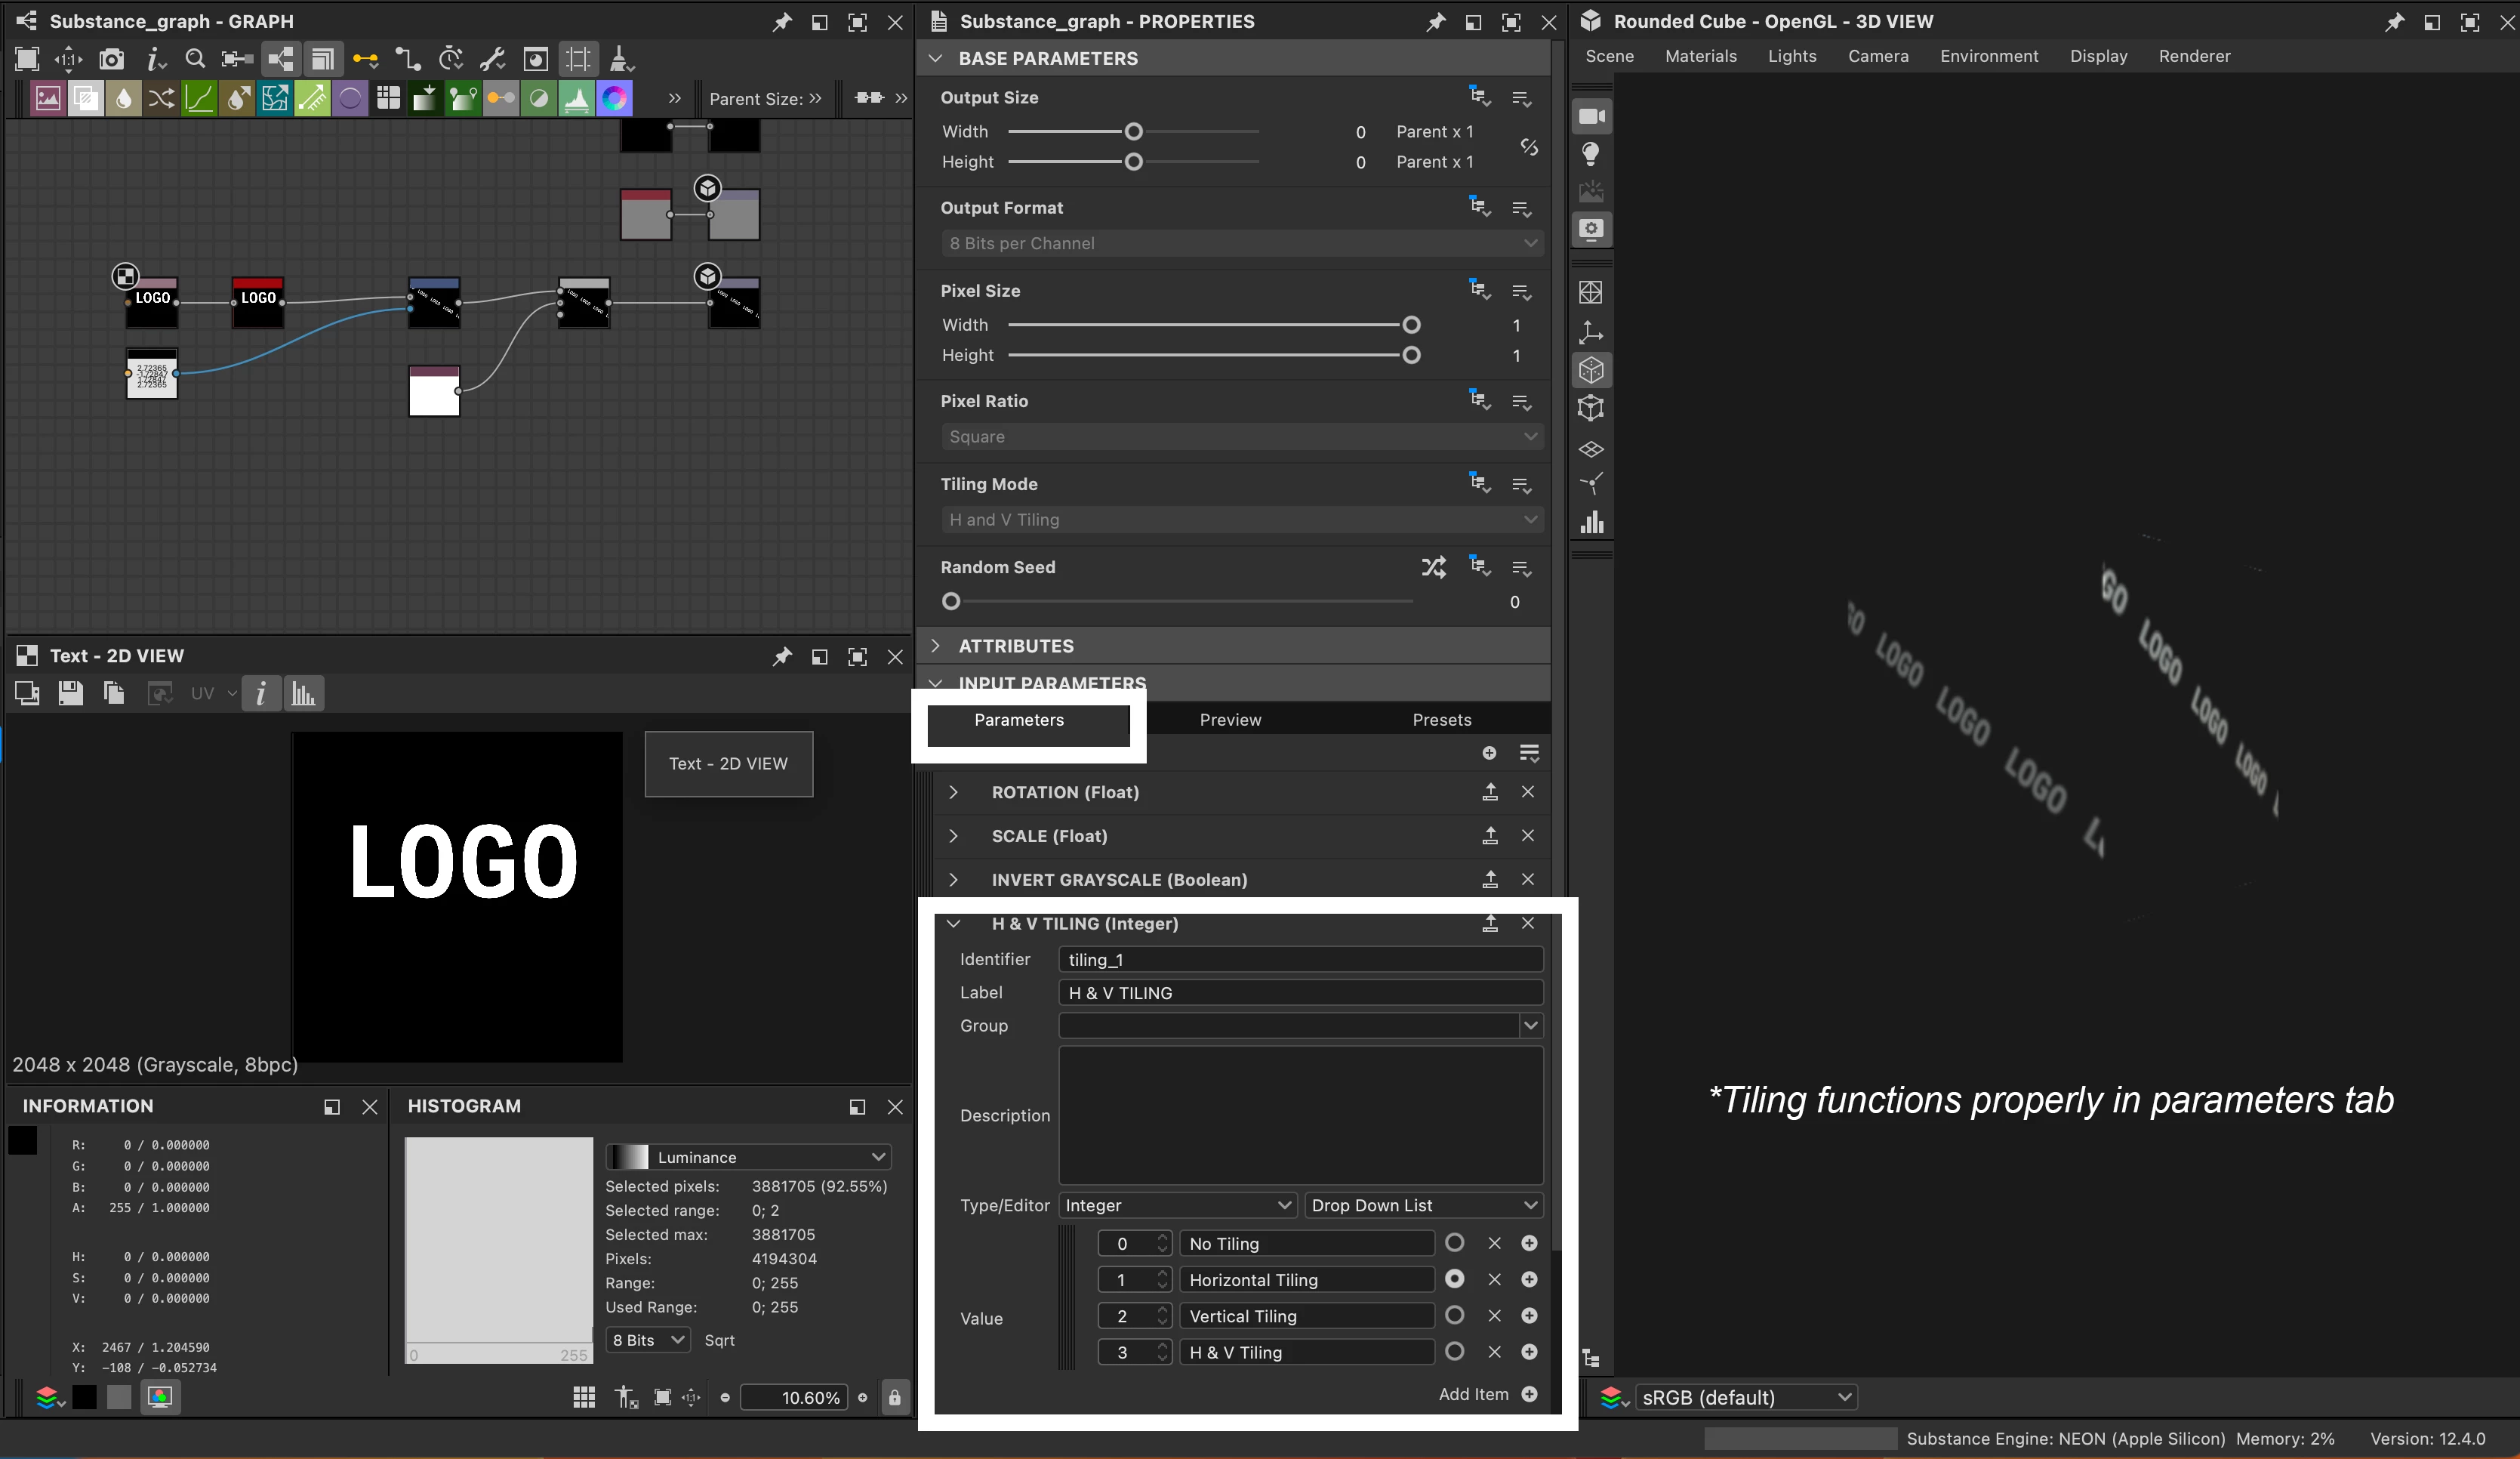Image resolution: width=2520 pixels, height=1459 pixels.
Task: Expand the ROTATION (Float) parameter
Action: point(953,792)
